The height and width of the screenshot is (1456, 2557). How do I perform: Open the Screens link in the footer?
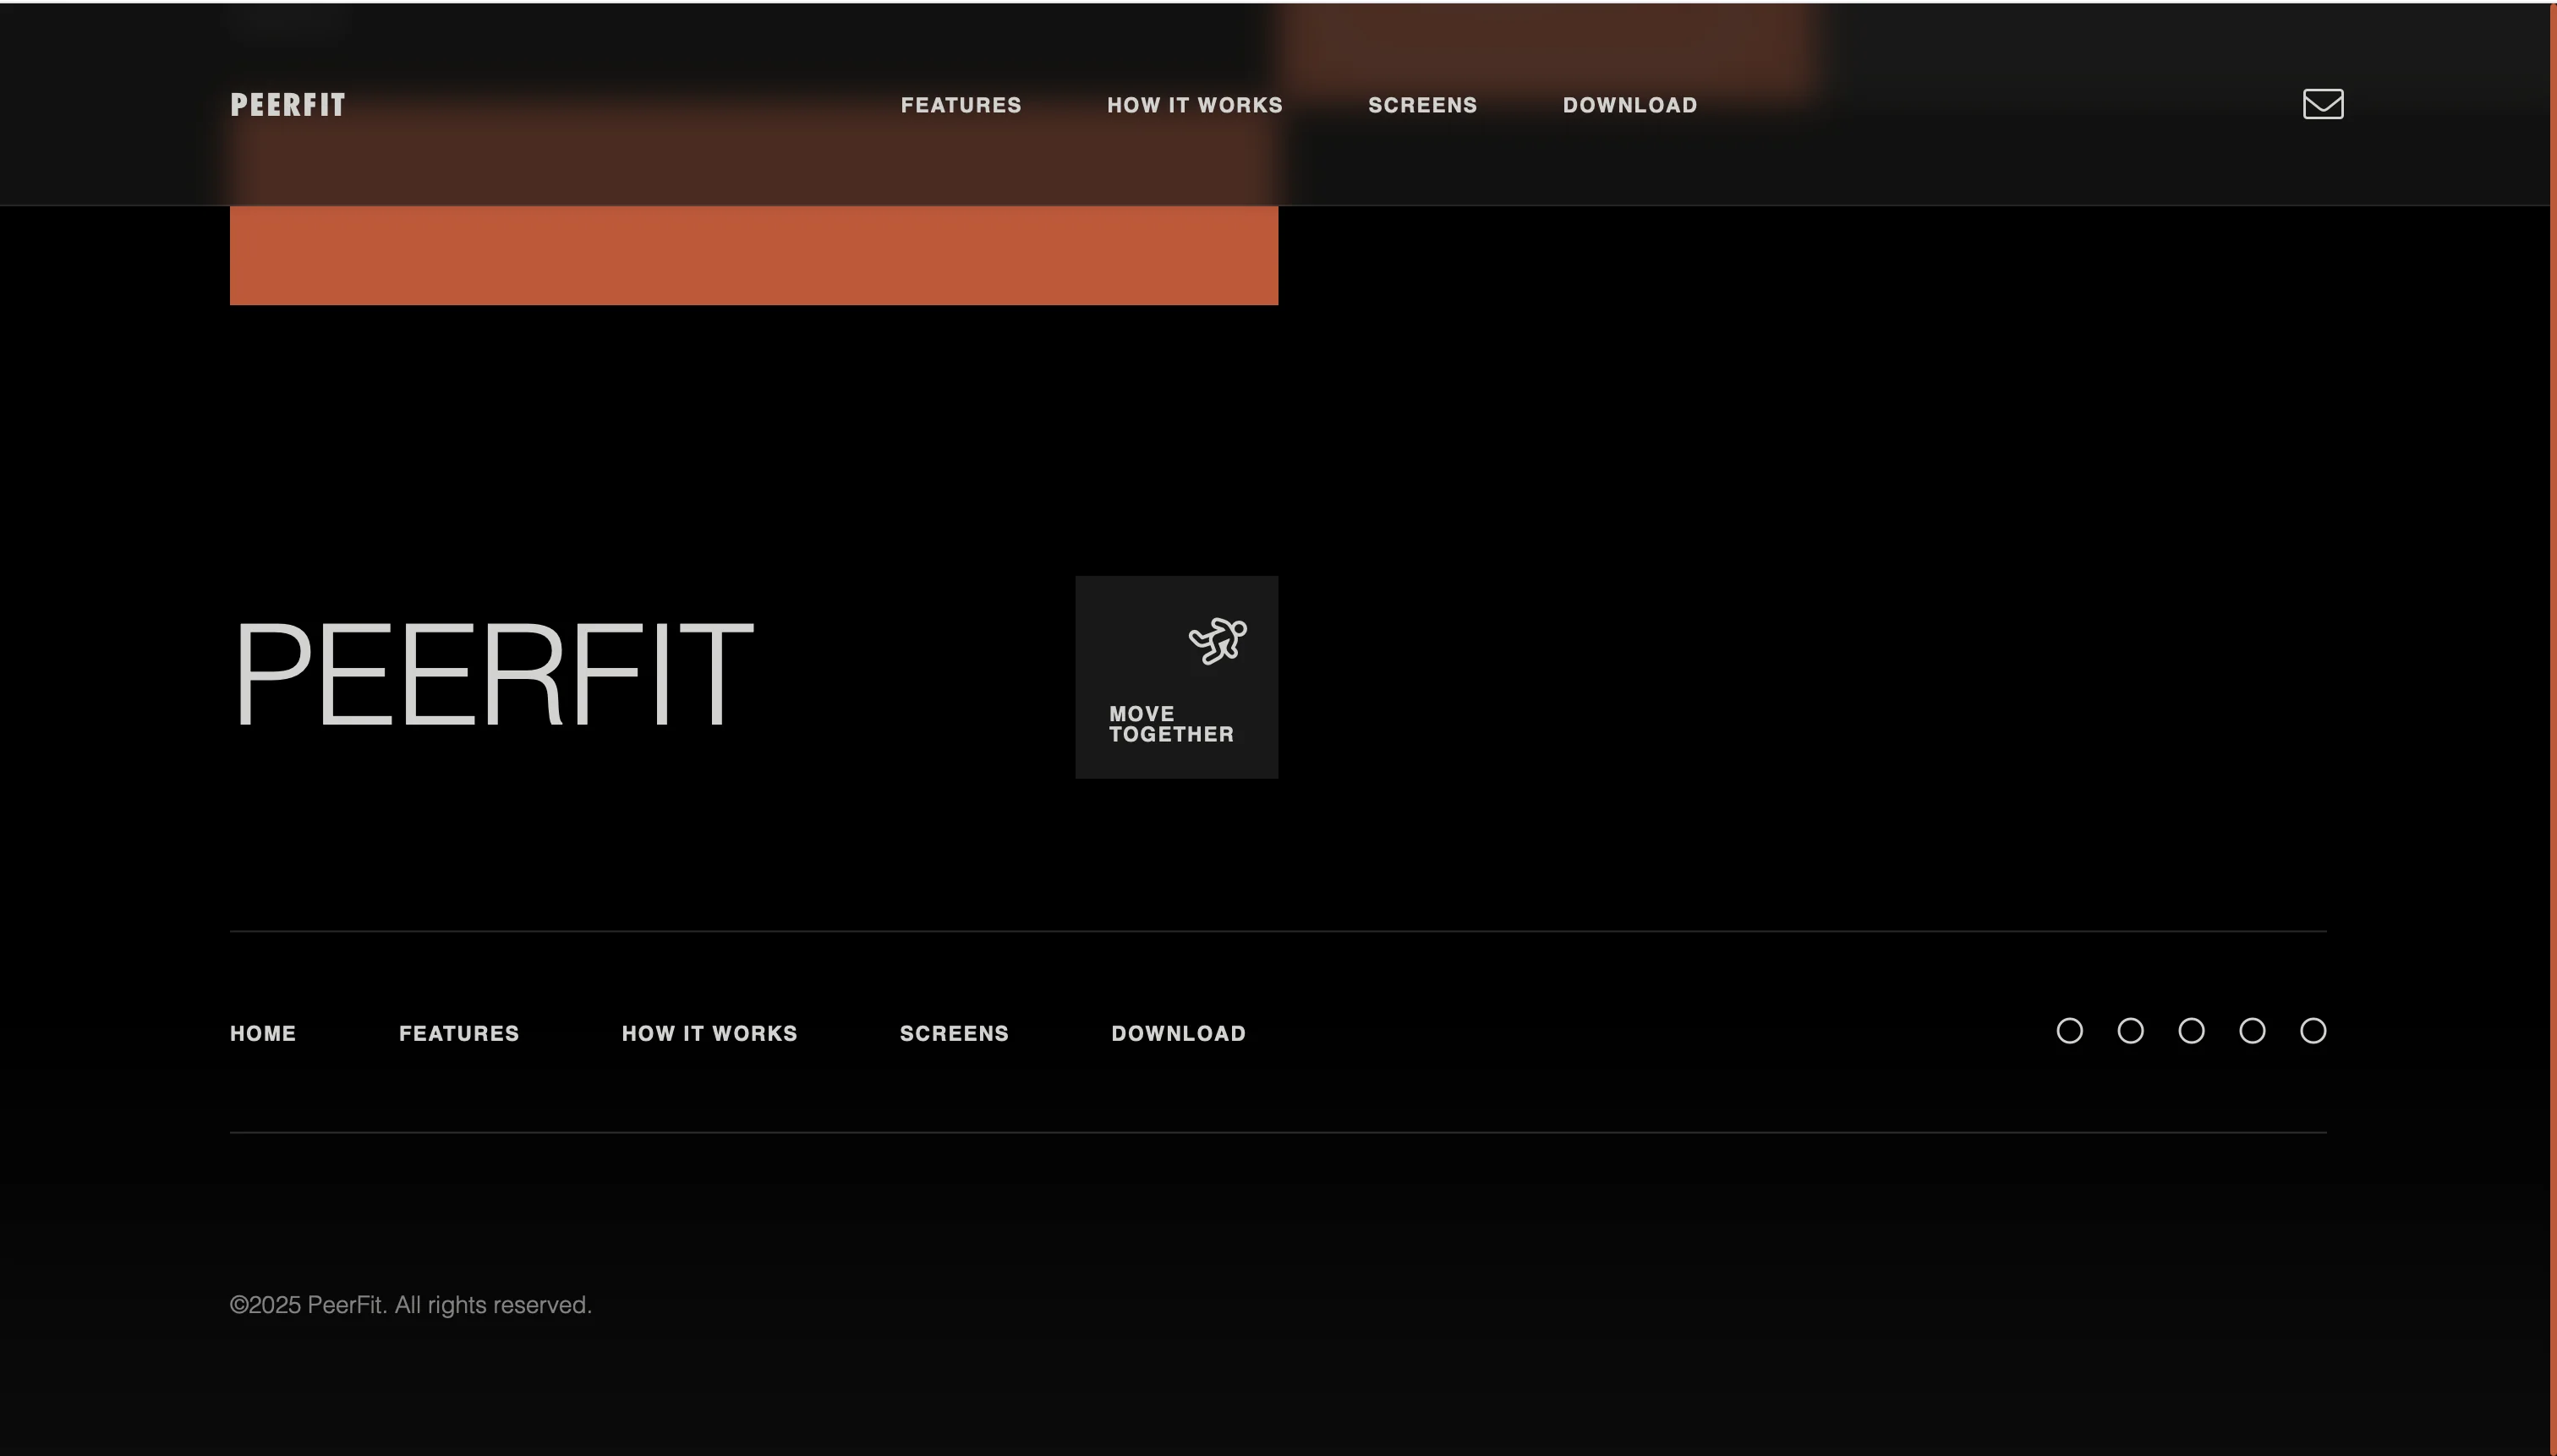tap(954, 1033)
